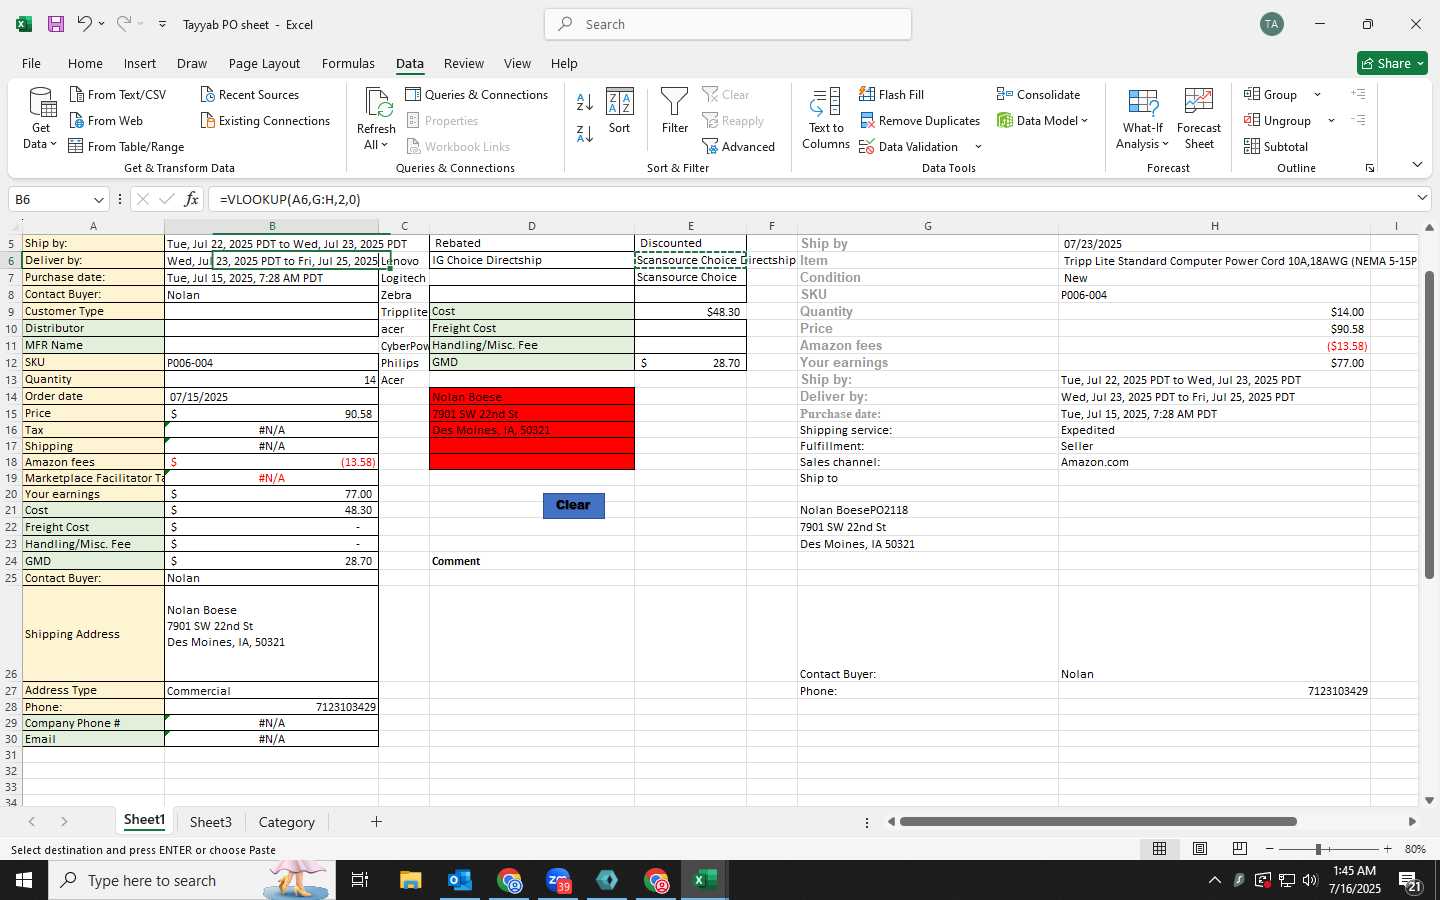Open Outlook from taskbar
The height and width of the screenshot is (900, 1440).
pyautogui.click(x=460, y=880)
